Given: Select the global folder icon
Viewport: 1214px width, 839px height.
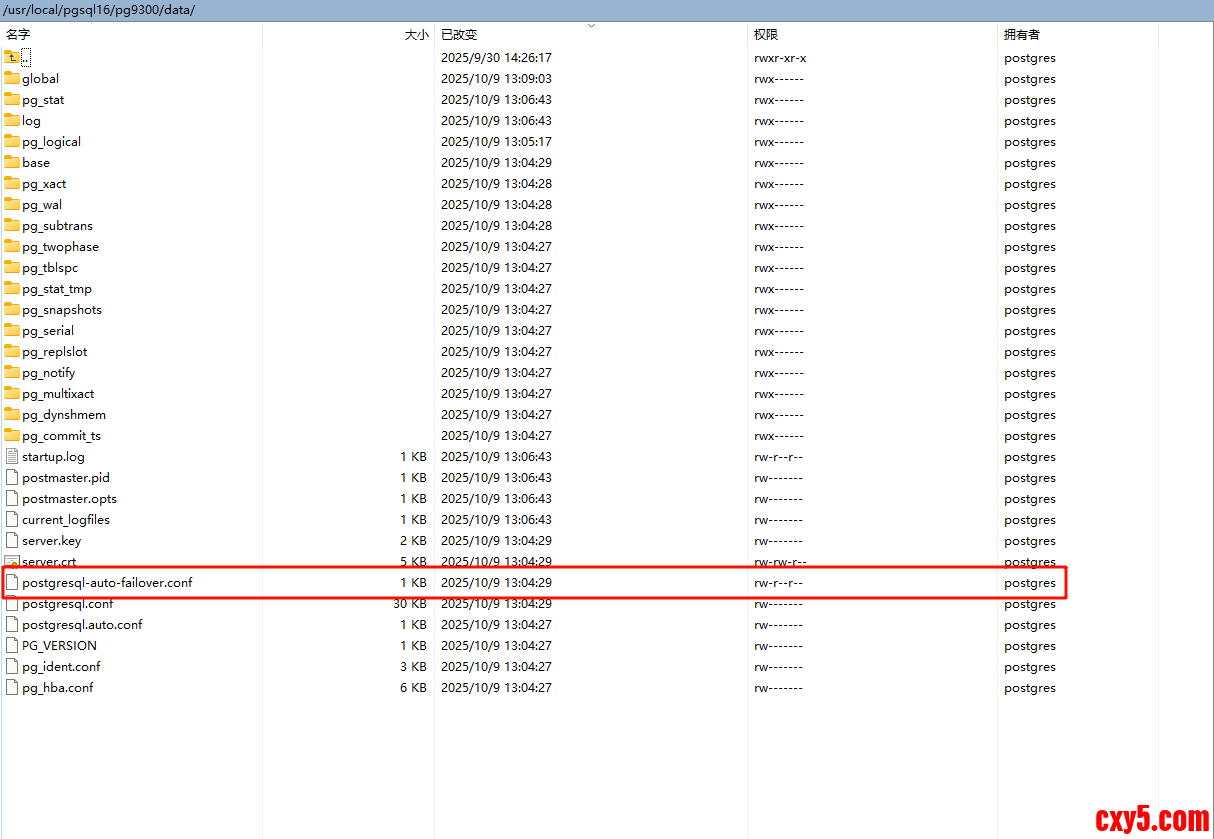Looking at the screenshot, I should (x=12, y=78).
